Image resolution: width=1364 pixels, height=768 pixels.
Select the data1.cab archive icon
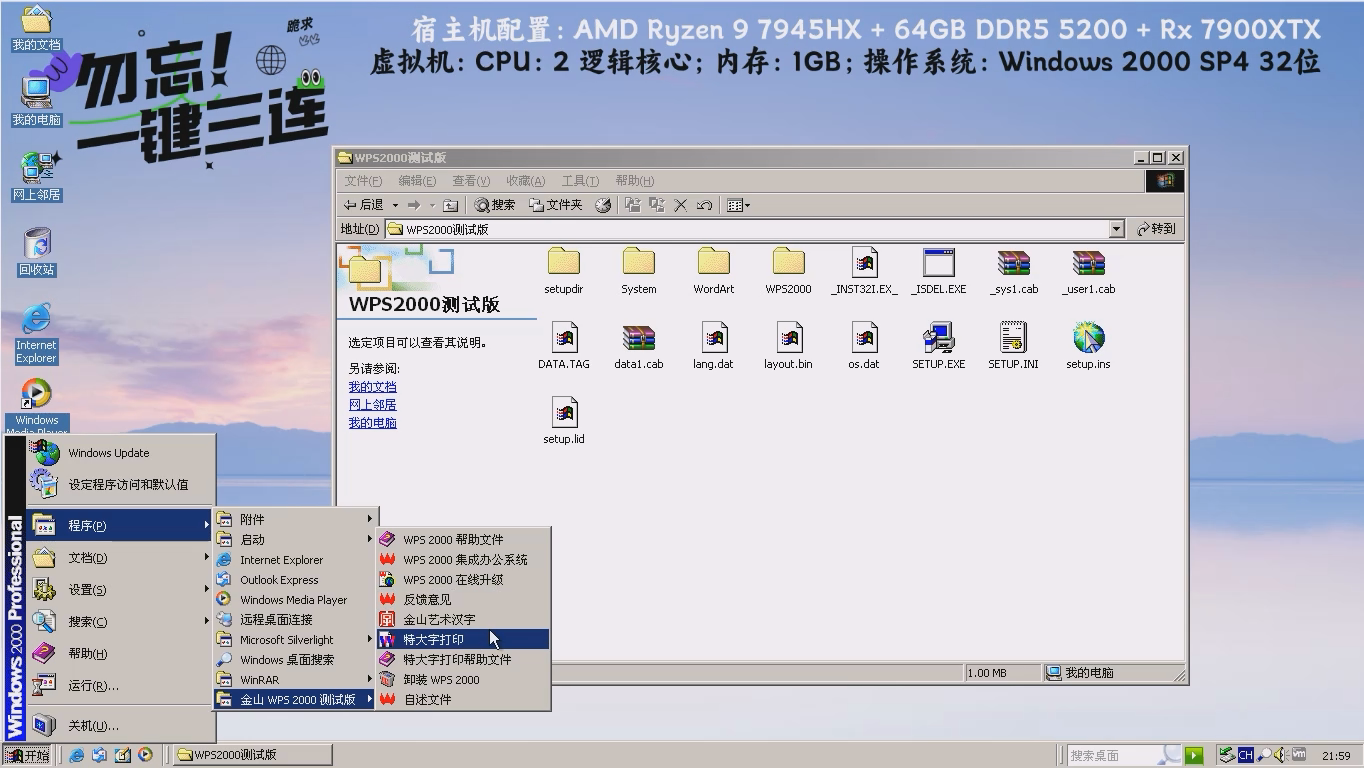(x=638, y=338)
